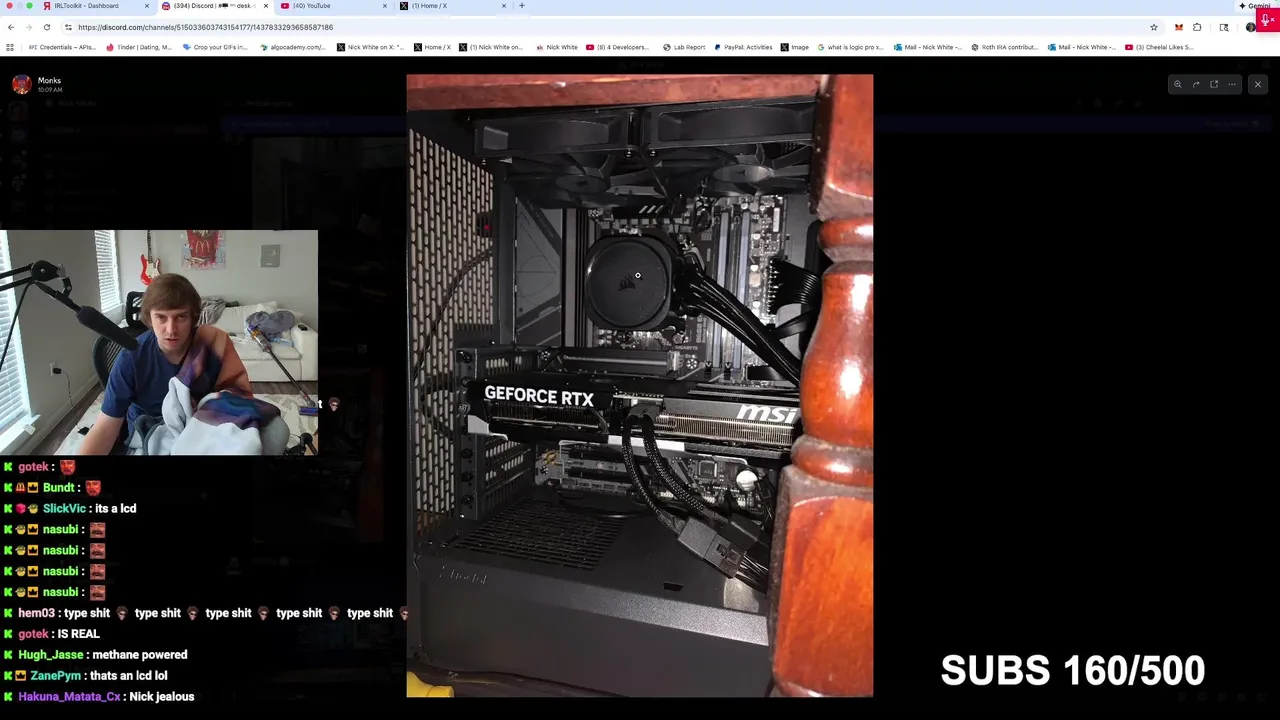Switch to the IRLToolkit Dashboard tab
The height and width of the screenshot is (720, 1280).
tap(95, 6)
